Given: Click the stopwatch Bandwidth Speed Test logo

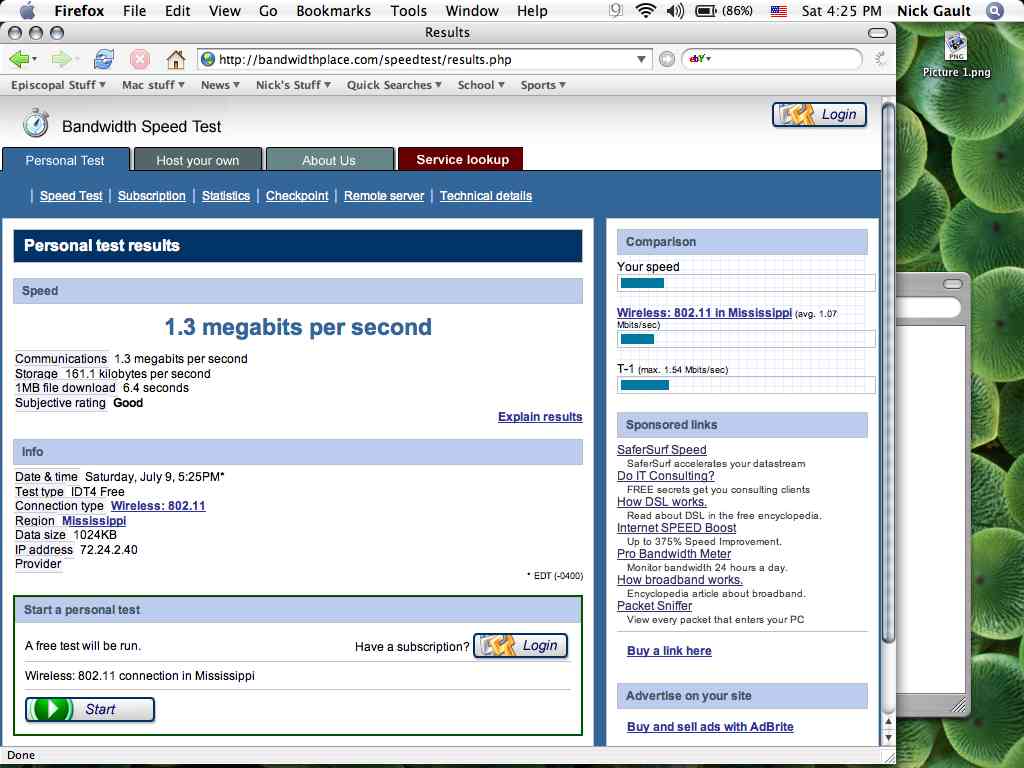Looking at the screenshot, I should pyautogui.click(x=35, y=124).
